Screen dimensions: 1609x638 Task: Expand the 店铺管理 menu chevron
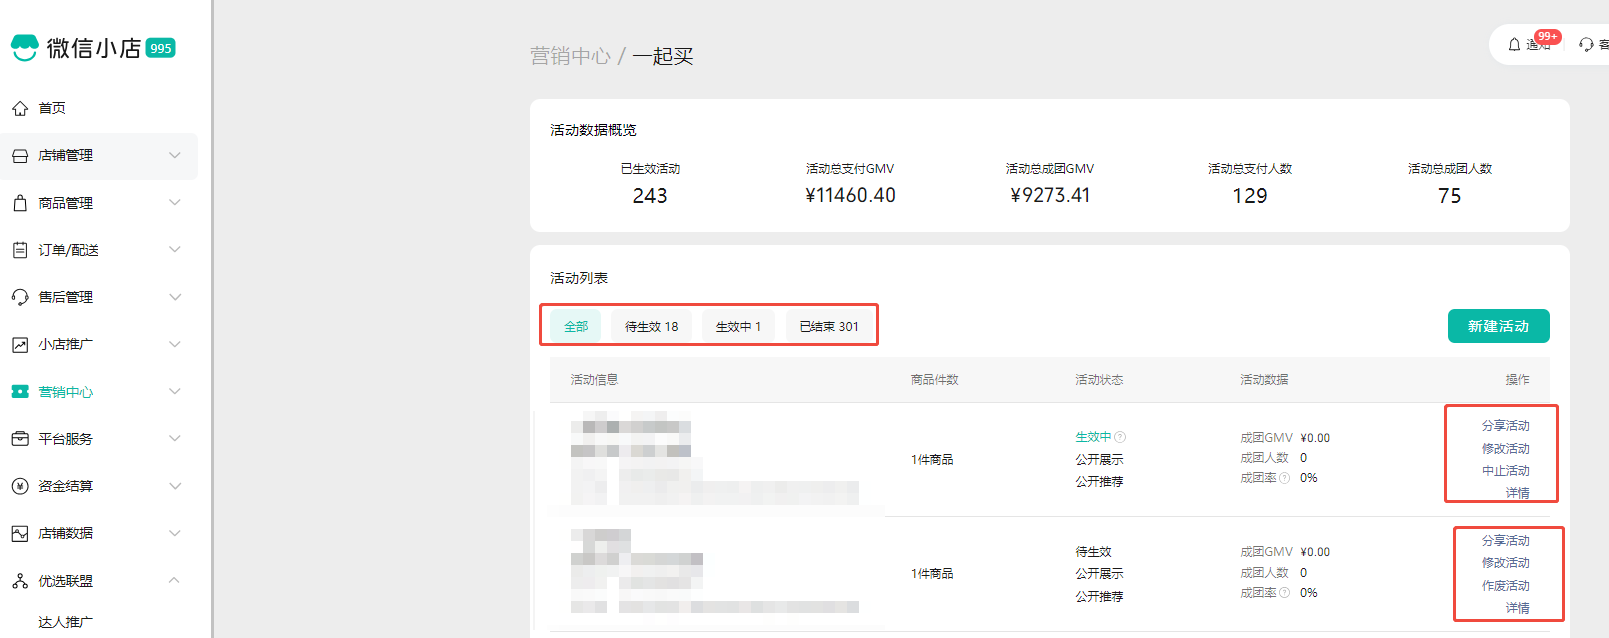(175, 155)
